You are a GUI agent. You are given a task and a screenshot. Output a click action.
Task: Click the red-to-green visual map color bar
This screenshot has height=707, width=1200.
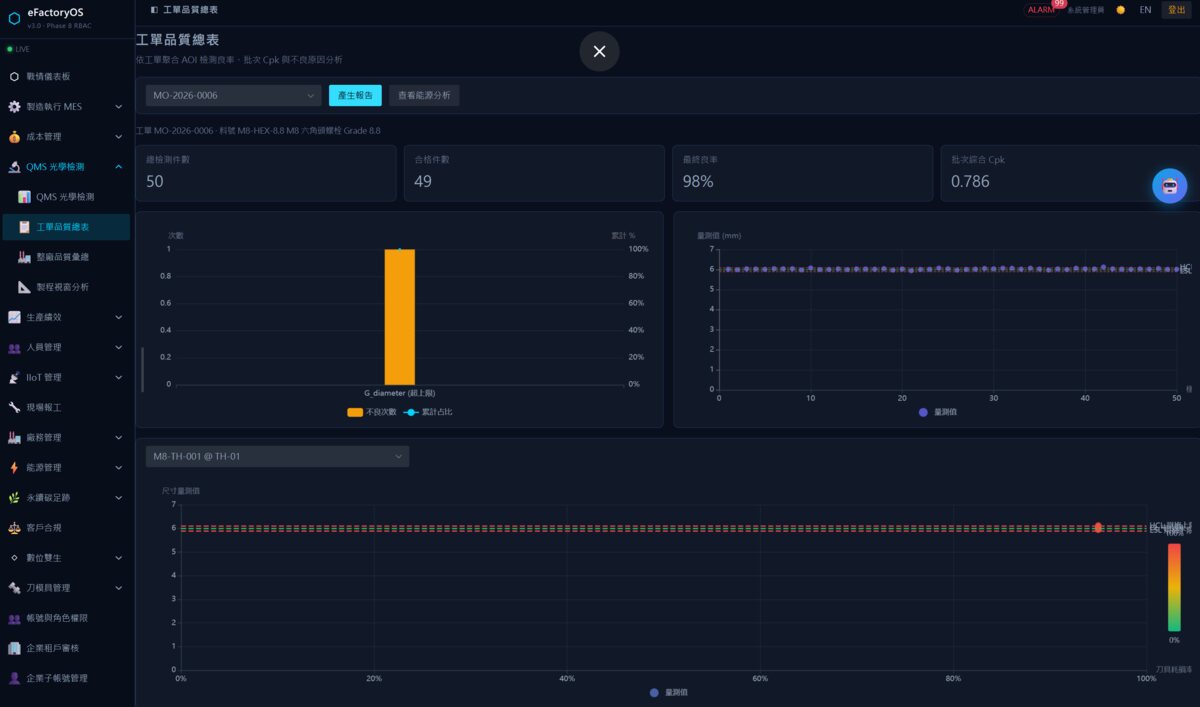coord(1174,587)
